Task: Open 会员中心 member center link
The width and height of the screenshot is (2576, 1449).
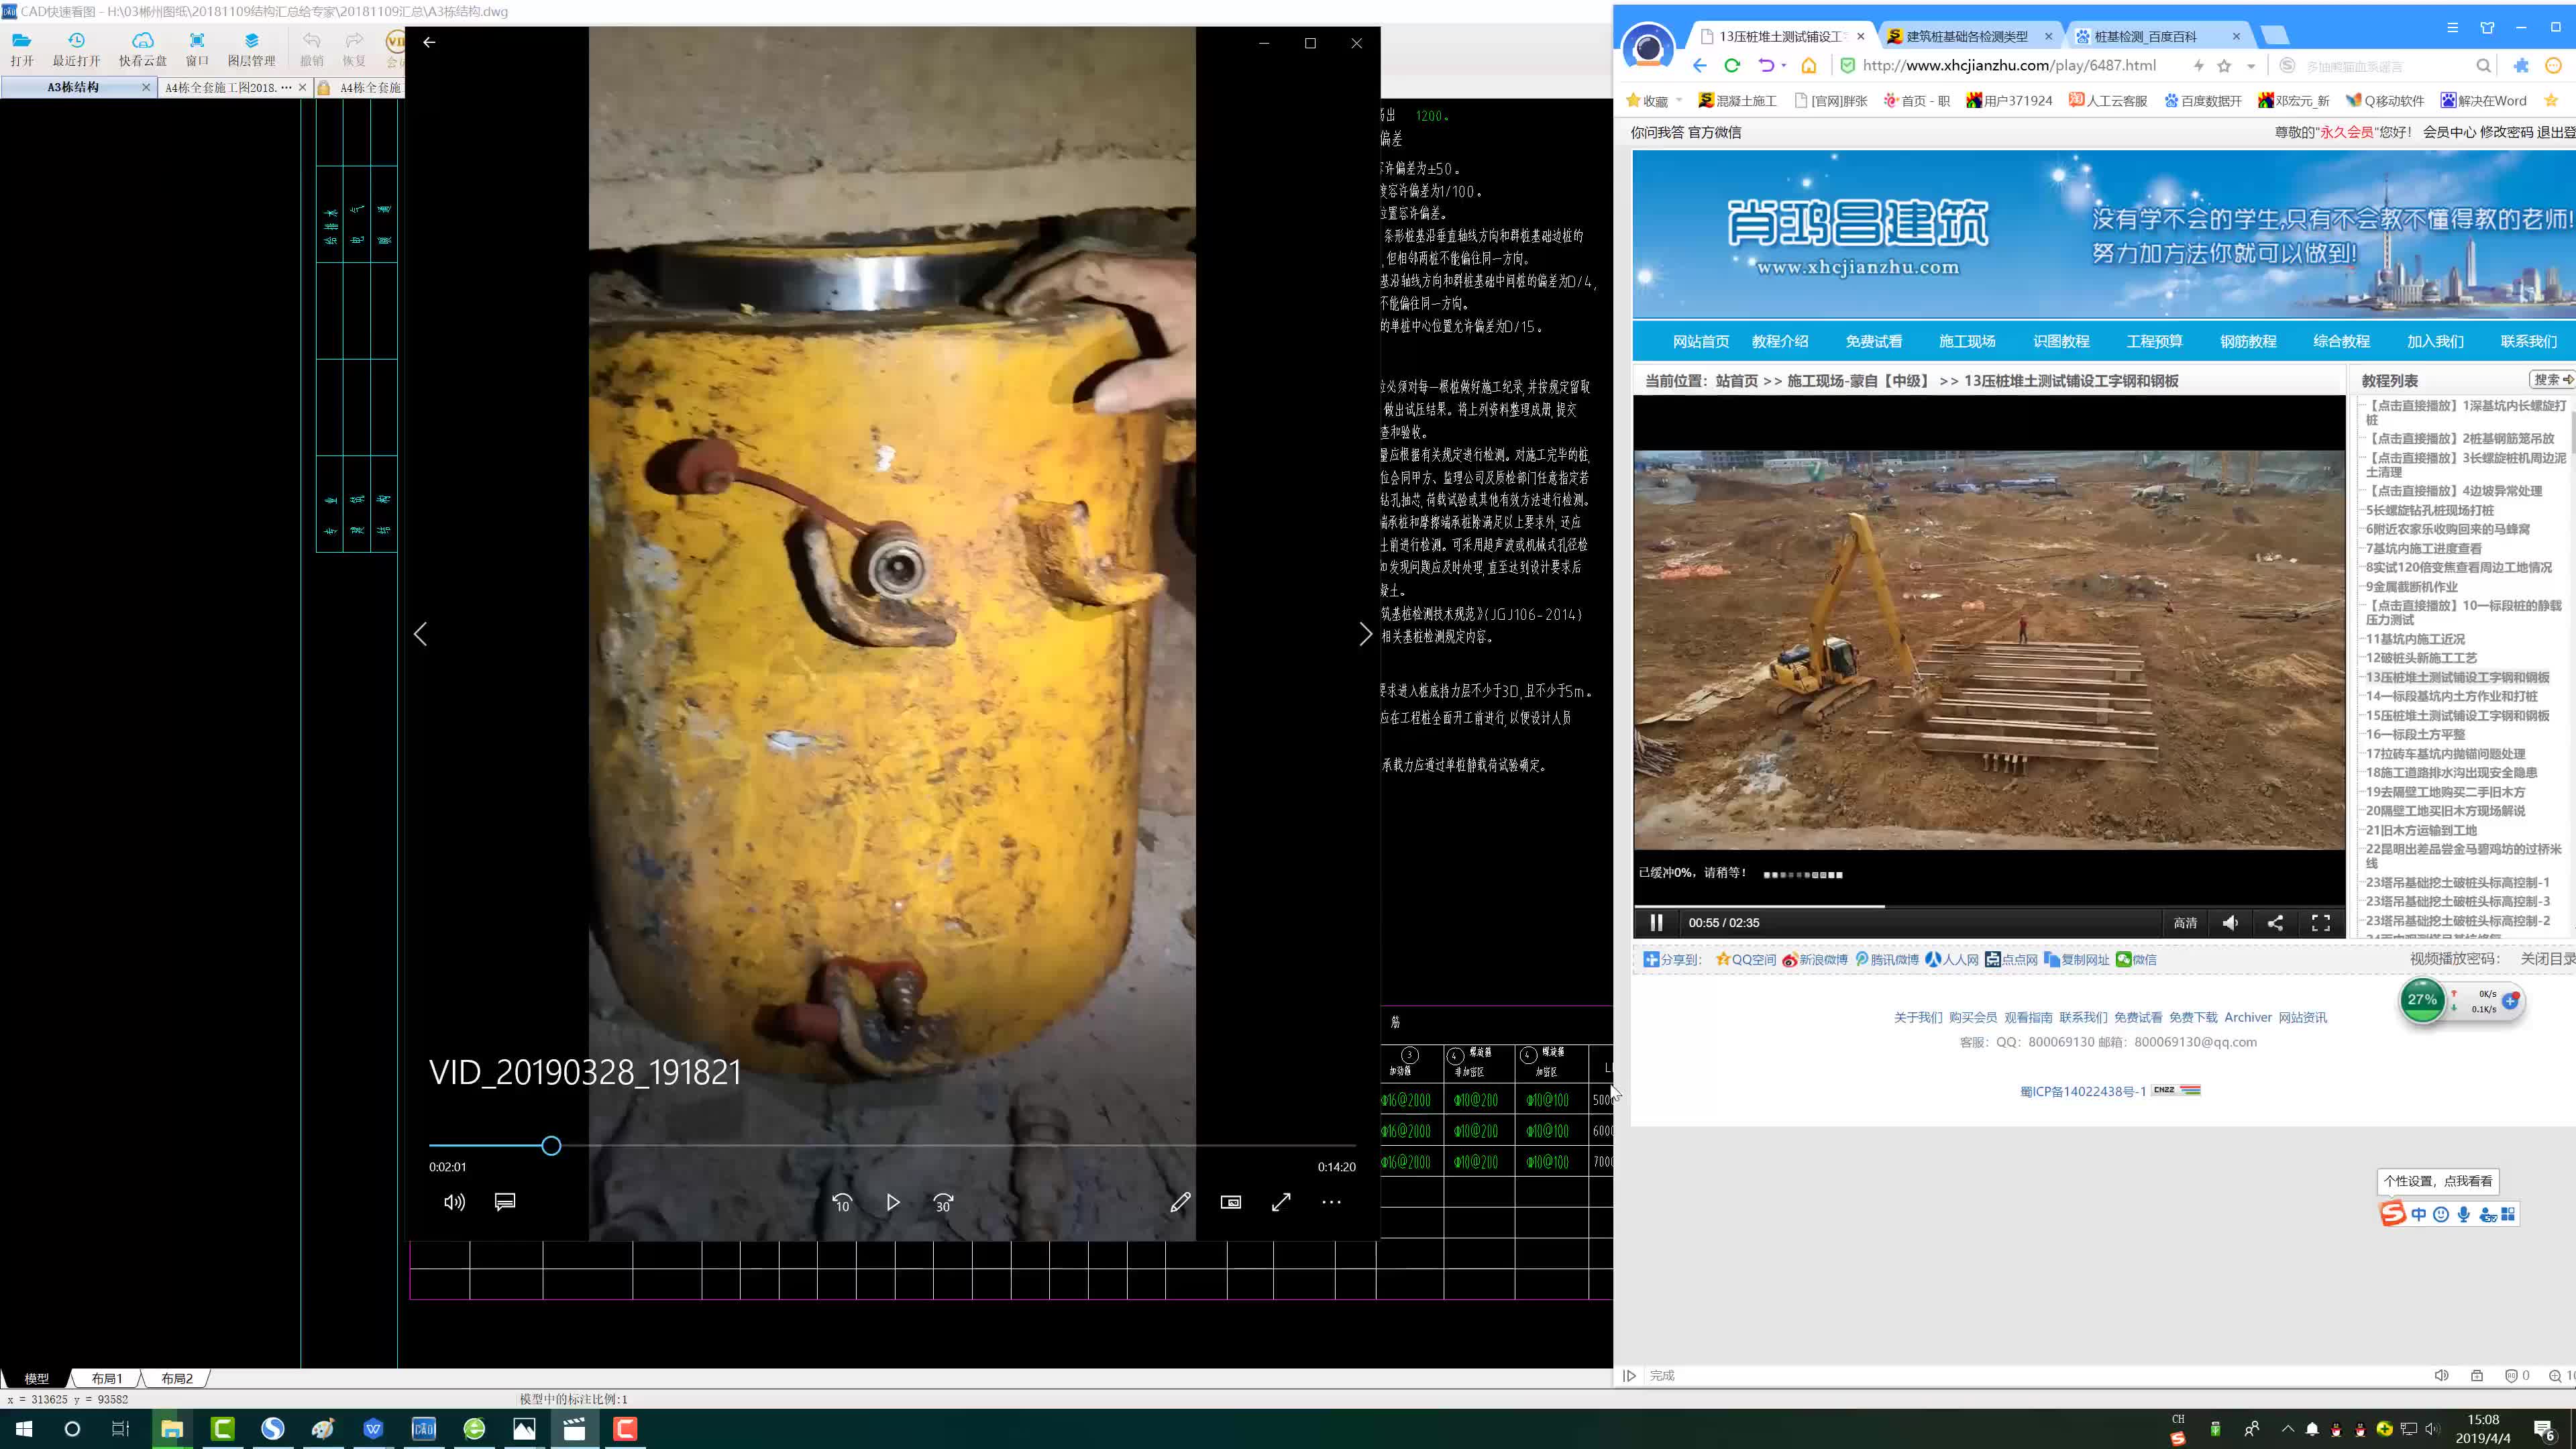Action: click(2449, 132)
